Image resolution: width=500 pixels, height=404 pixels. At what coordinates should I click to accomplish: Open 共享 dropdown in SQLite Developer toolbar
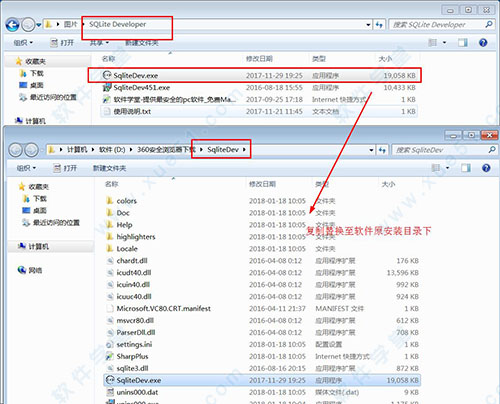coord(99,43)
